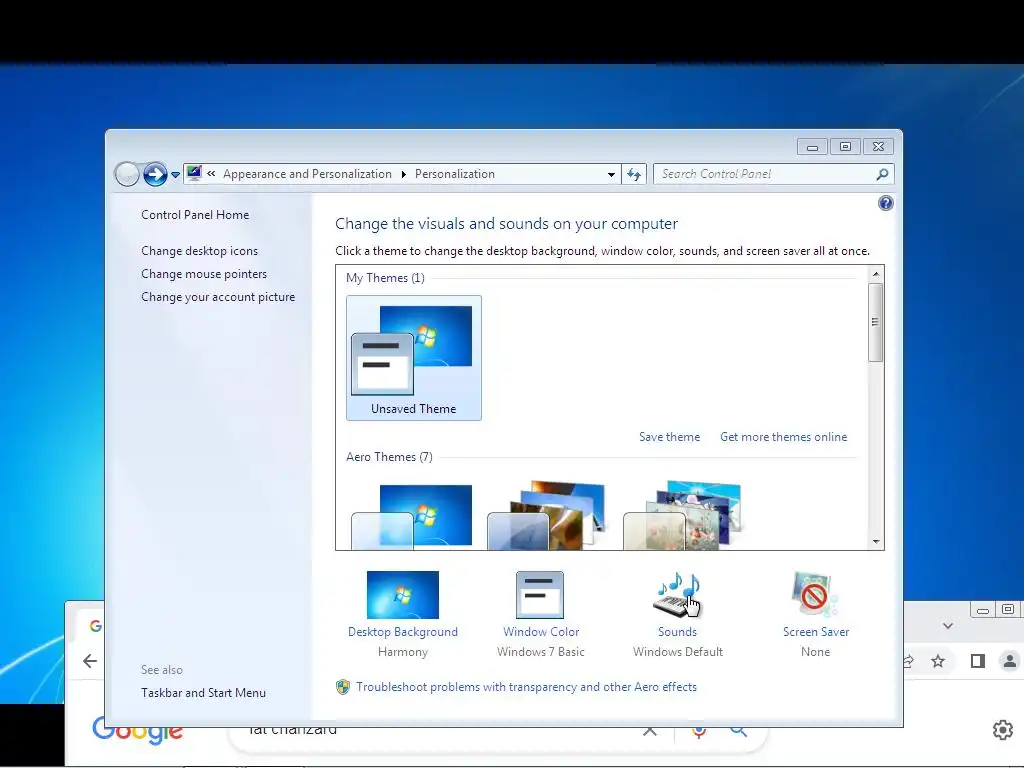
Task: Click the Forward navigation arrow button
Action: tap(155, 174)
